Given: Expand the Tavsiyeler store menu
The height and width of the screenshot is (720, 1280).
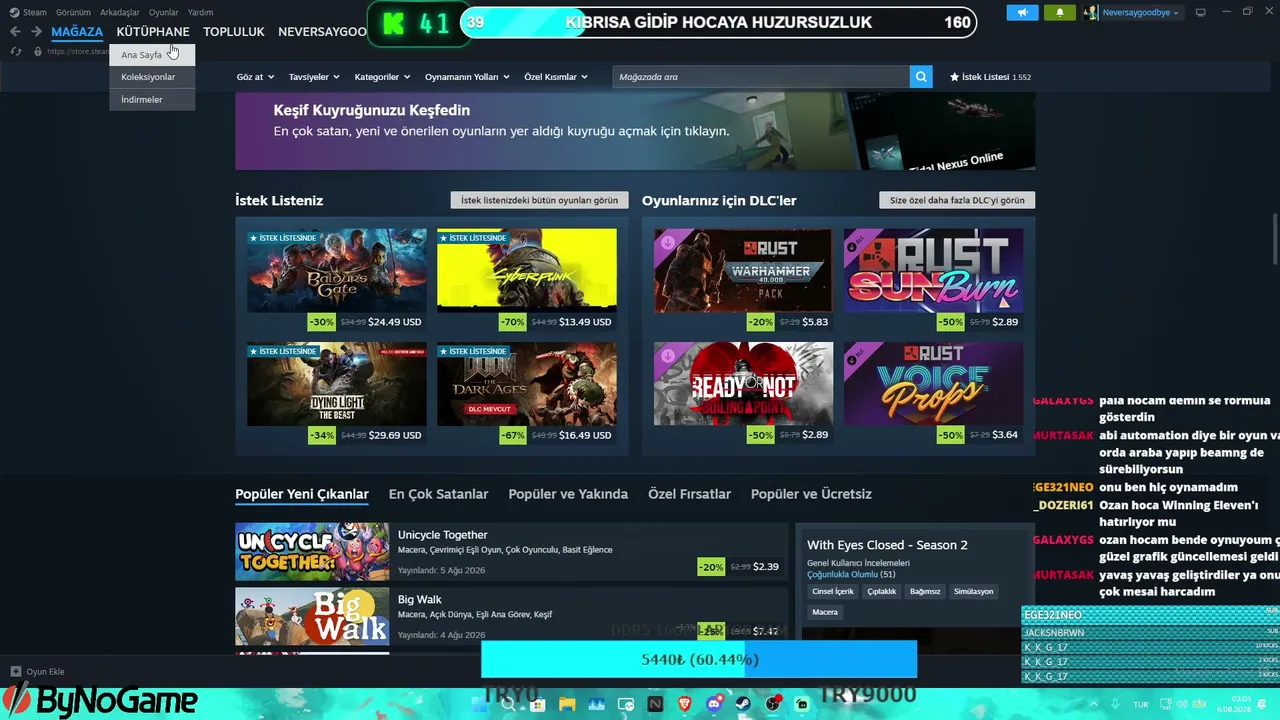Looking at the screenshot, I should [x=314, y=77].
